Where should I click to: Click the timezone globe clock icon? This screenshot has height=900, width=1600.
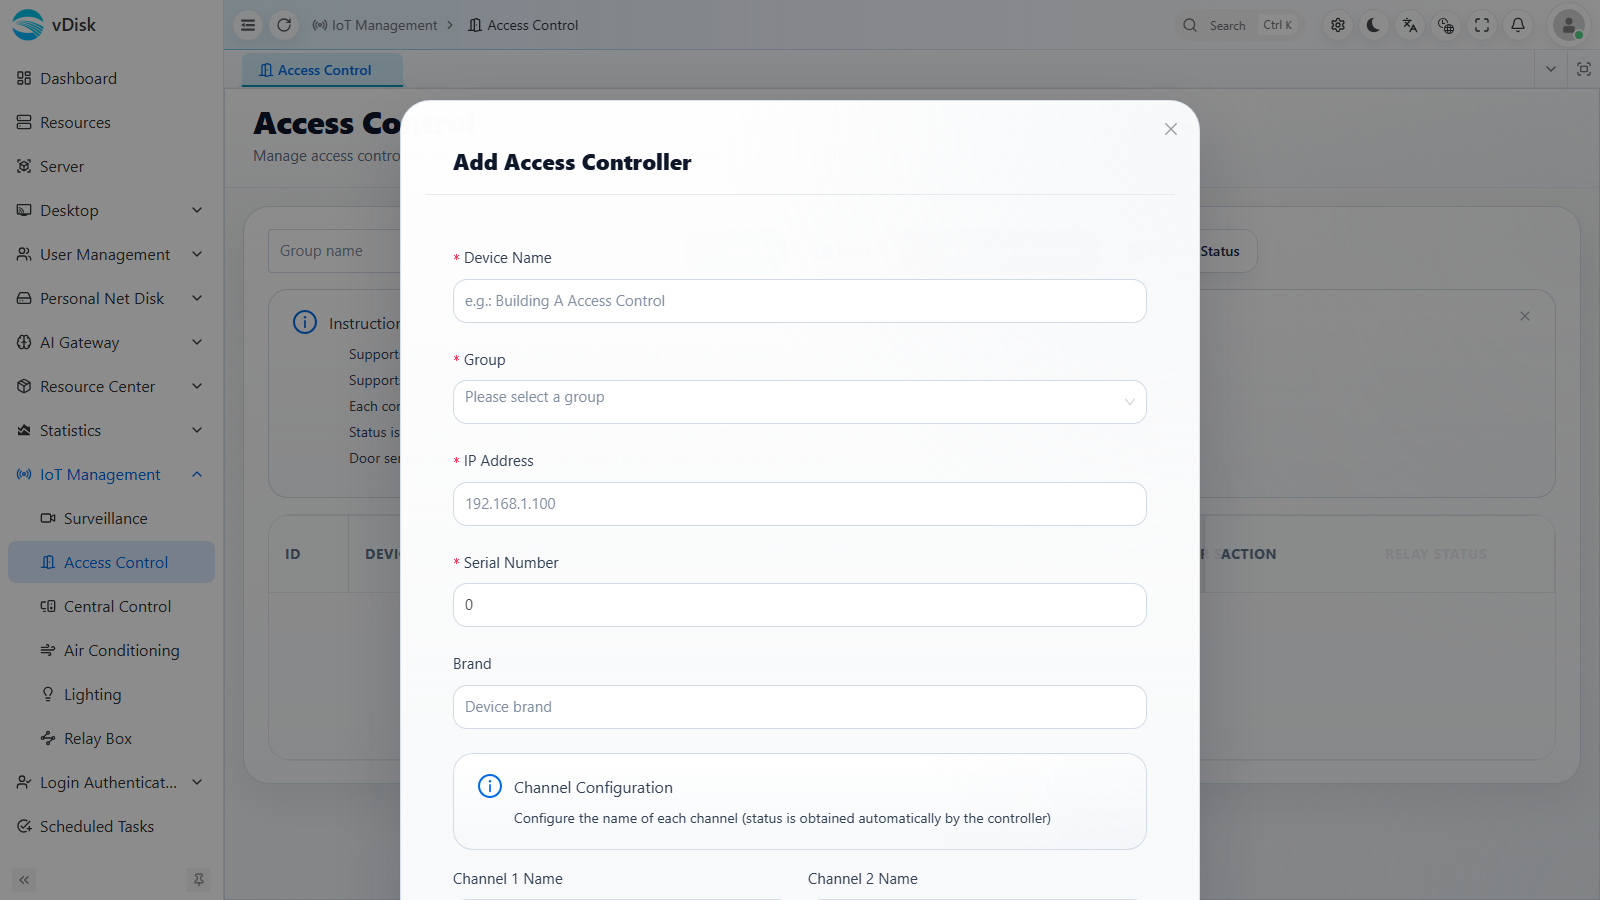1446,25
